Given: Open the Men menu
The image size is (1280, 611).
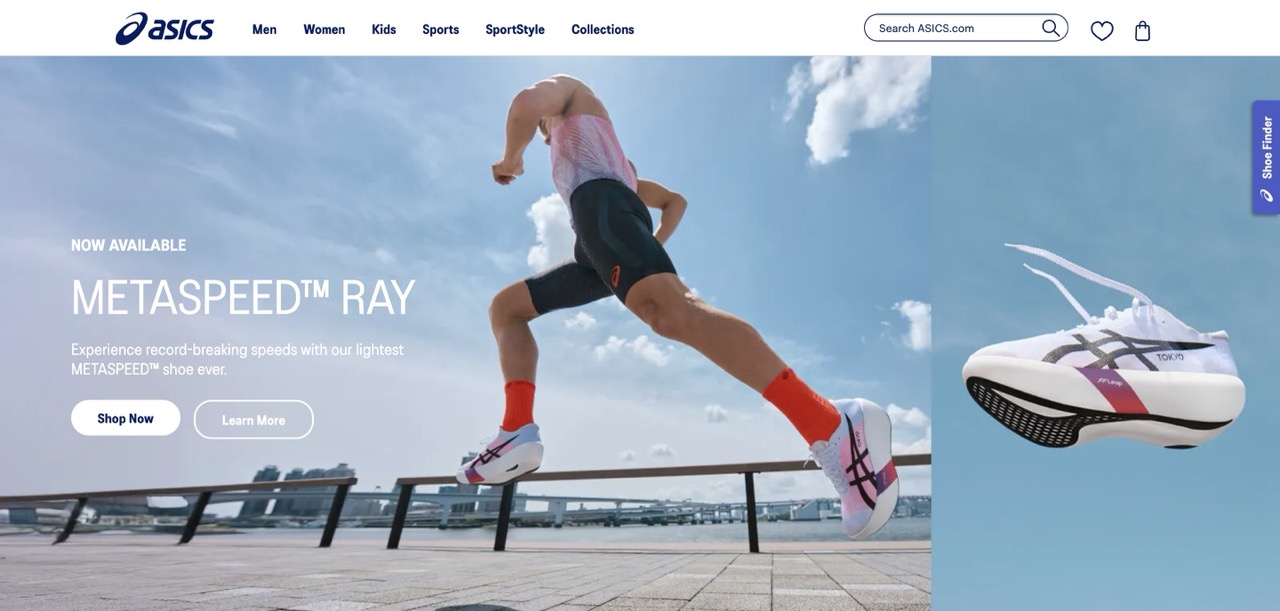Looking at the screenshot, I should coord(264,29).
